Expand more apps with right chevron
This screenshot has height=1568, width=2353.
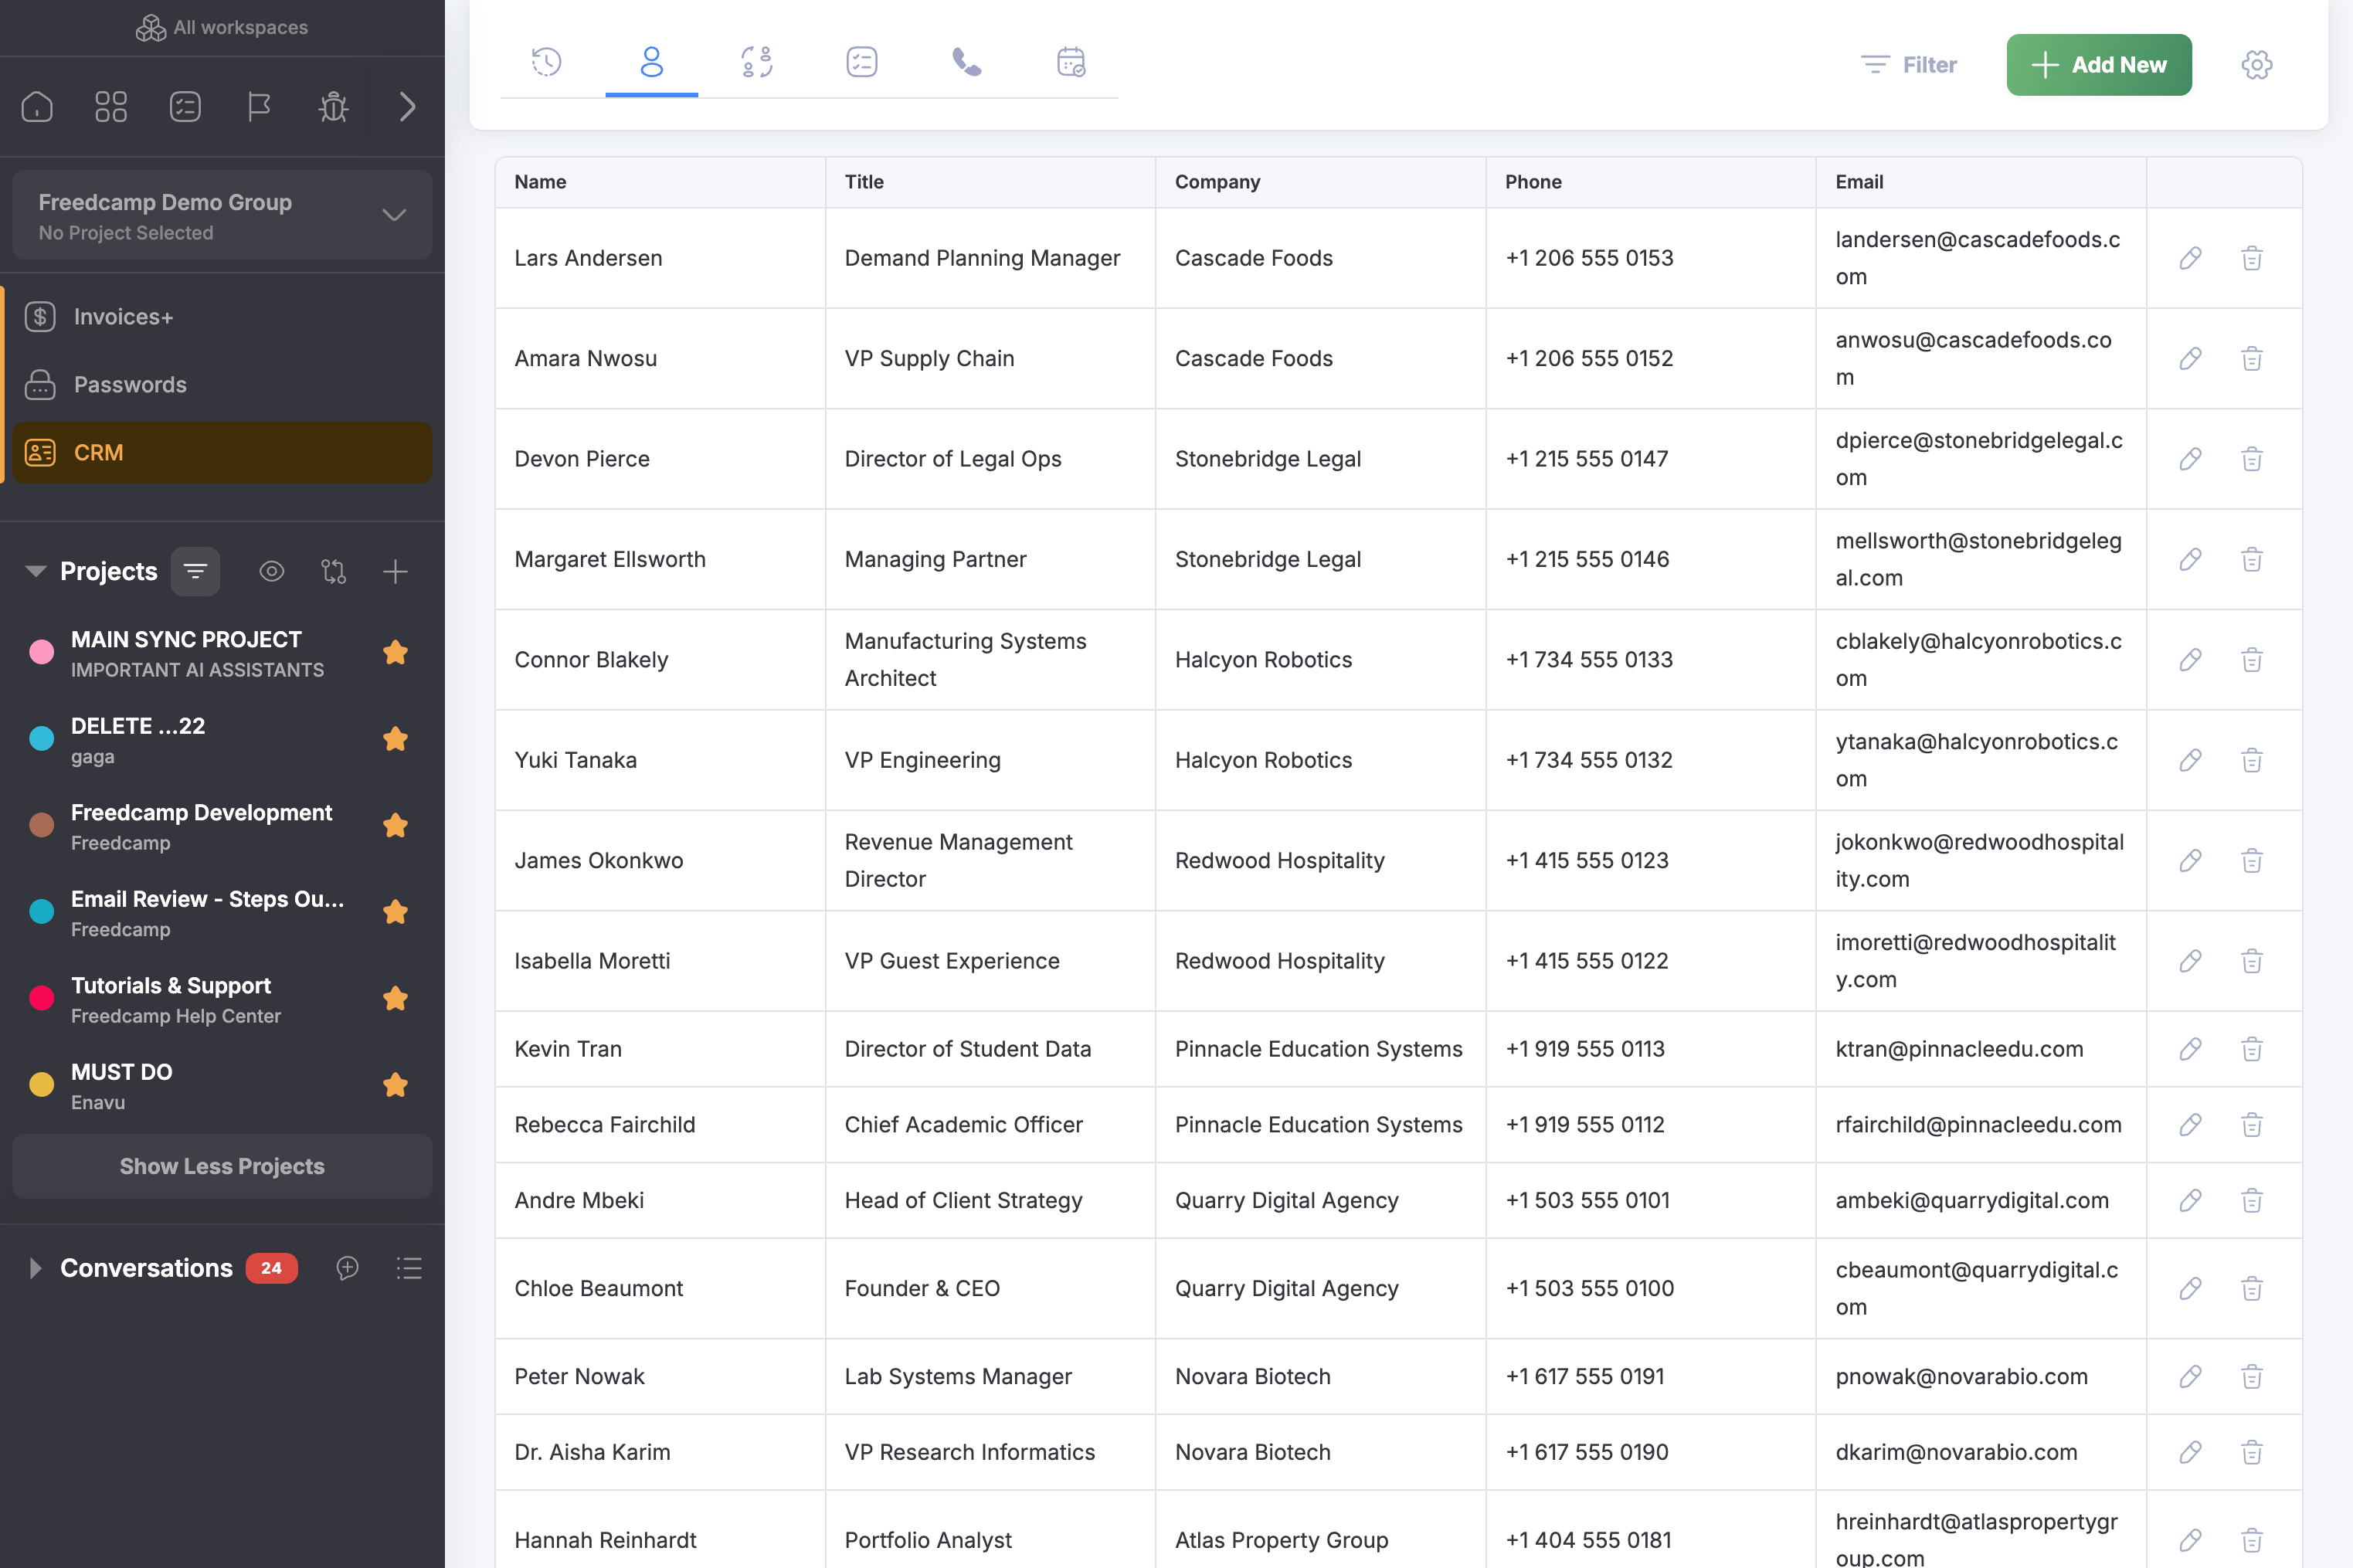tap(407, 106)
